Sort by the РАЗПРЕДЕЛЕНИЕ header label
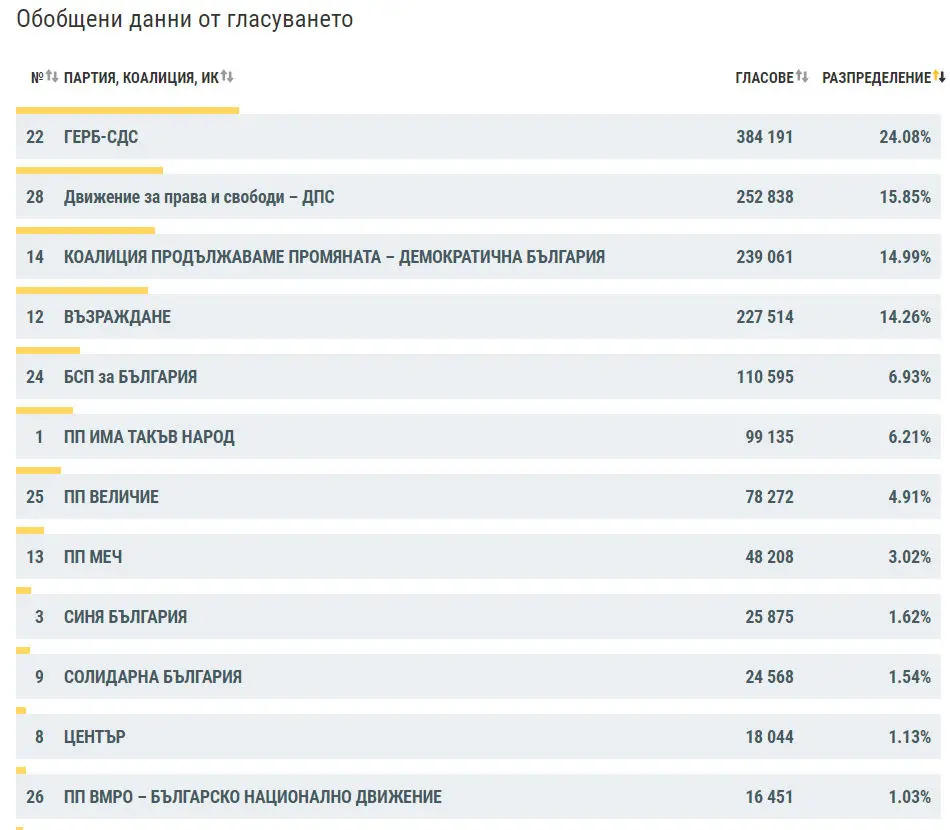The height and width of the screenshot is (830, 950). pos(875,78)
